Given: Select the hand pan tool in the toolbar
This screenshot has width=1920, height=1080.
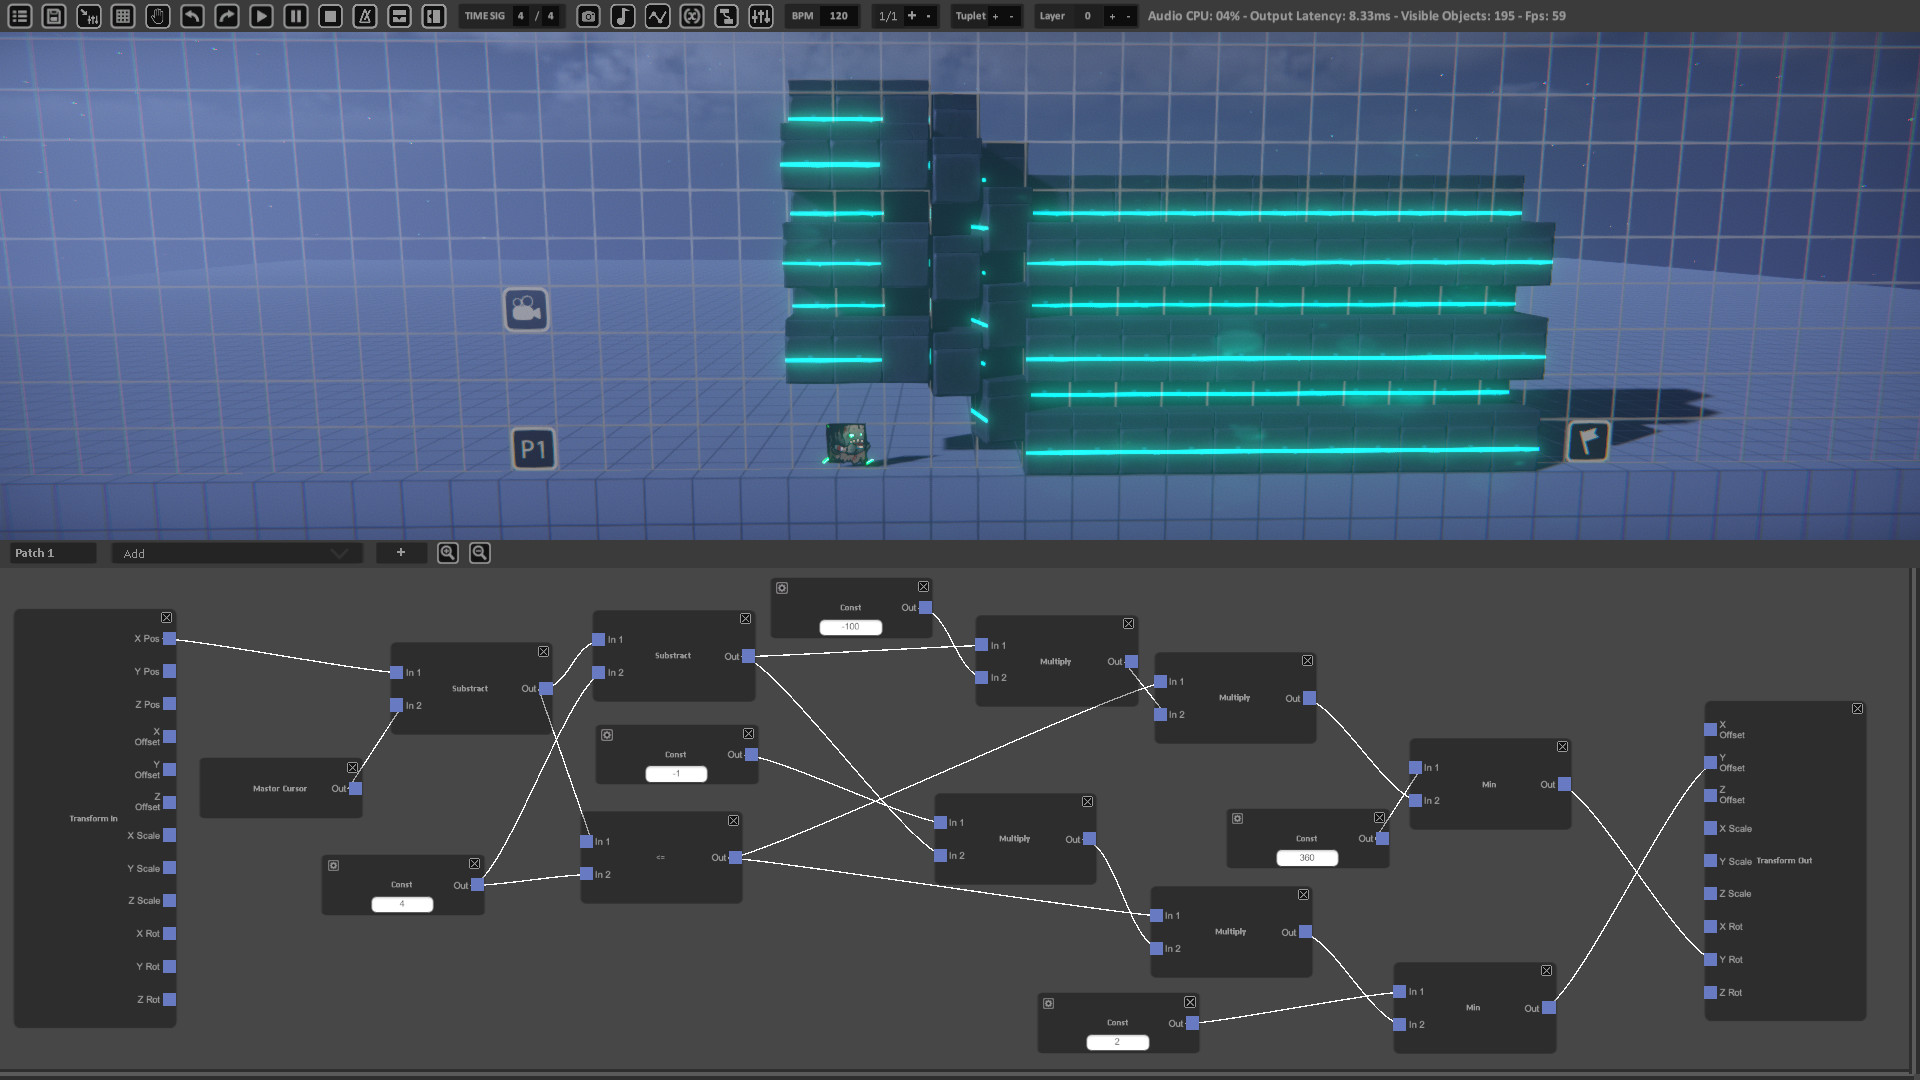Looking at the screenshot, I should click(x=157, y=15).
